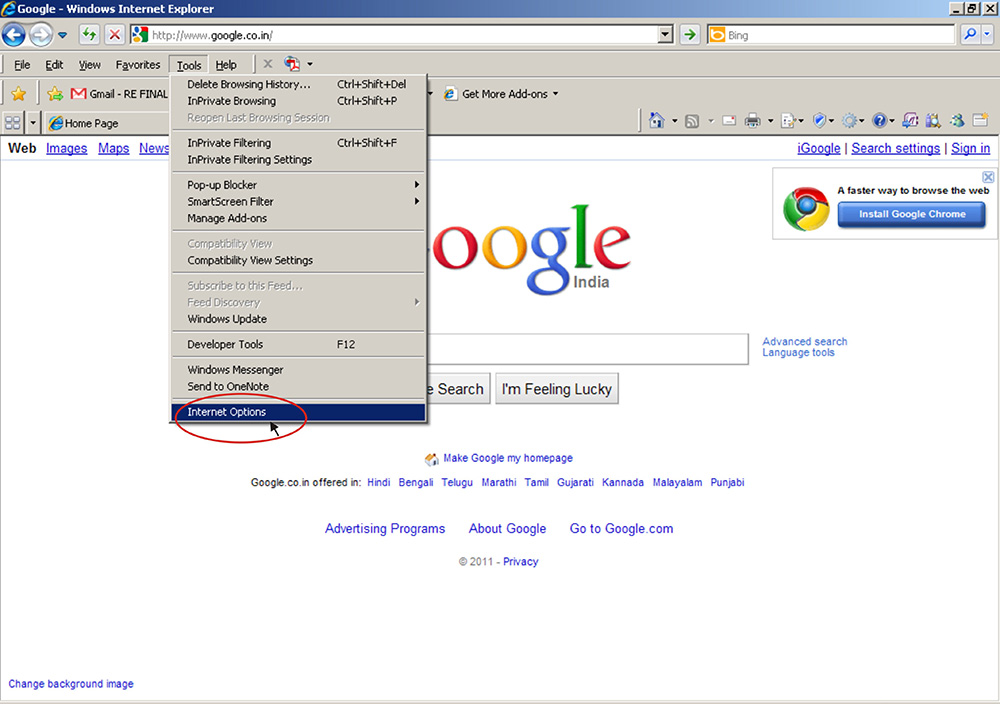Click the Images link

tap(66, 149)
